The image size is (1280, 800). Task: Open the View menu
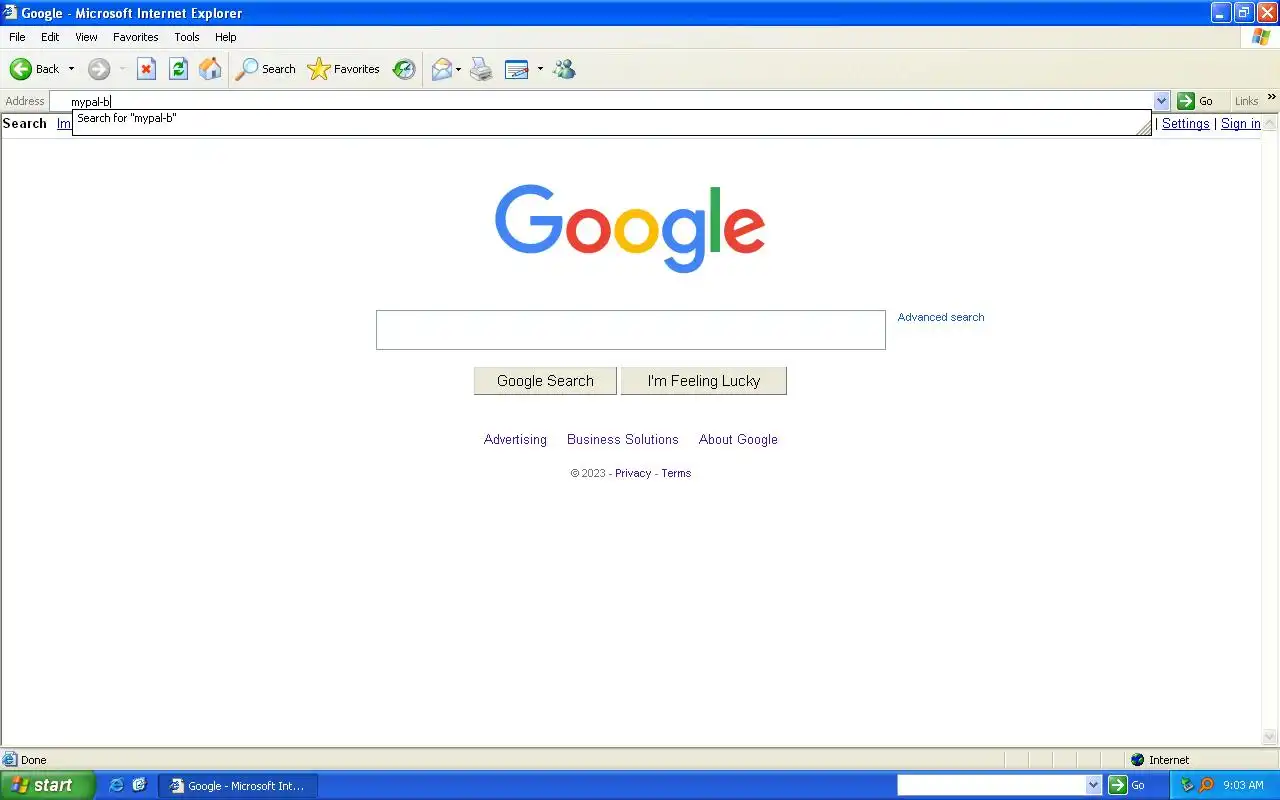coord(86,37)
